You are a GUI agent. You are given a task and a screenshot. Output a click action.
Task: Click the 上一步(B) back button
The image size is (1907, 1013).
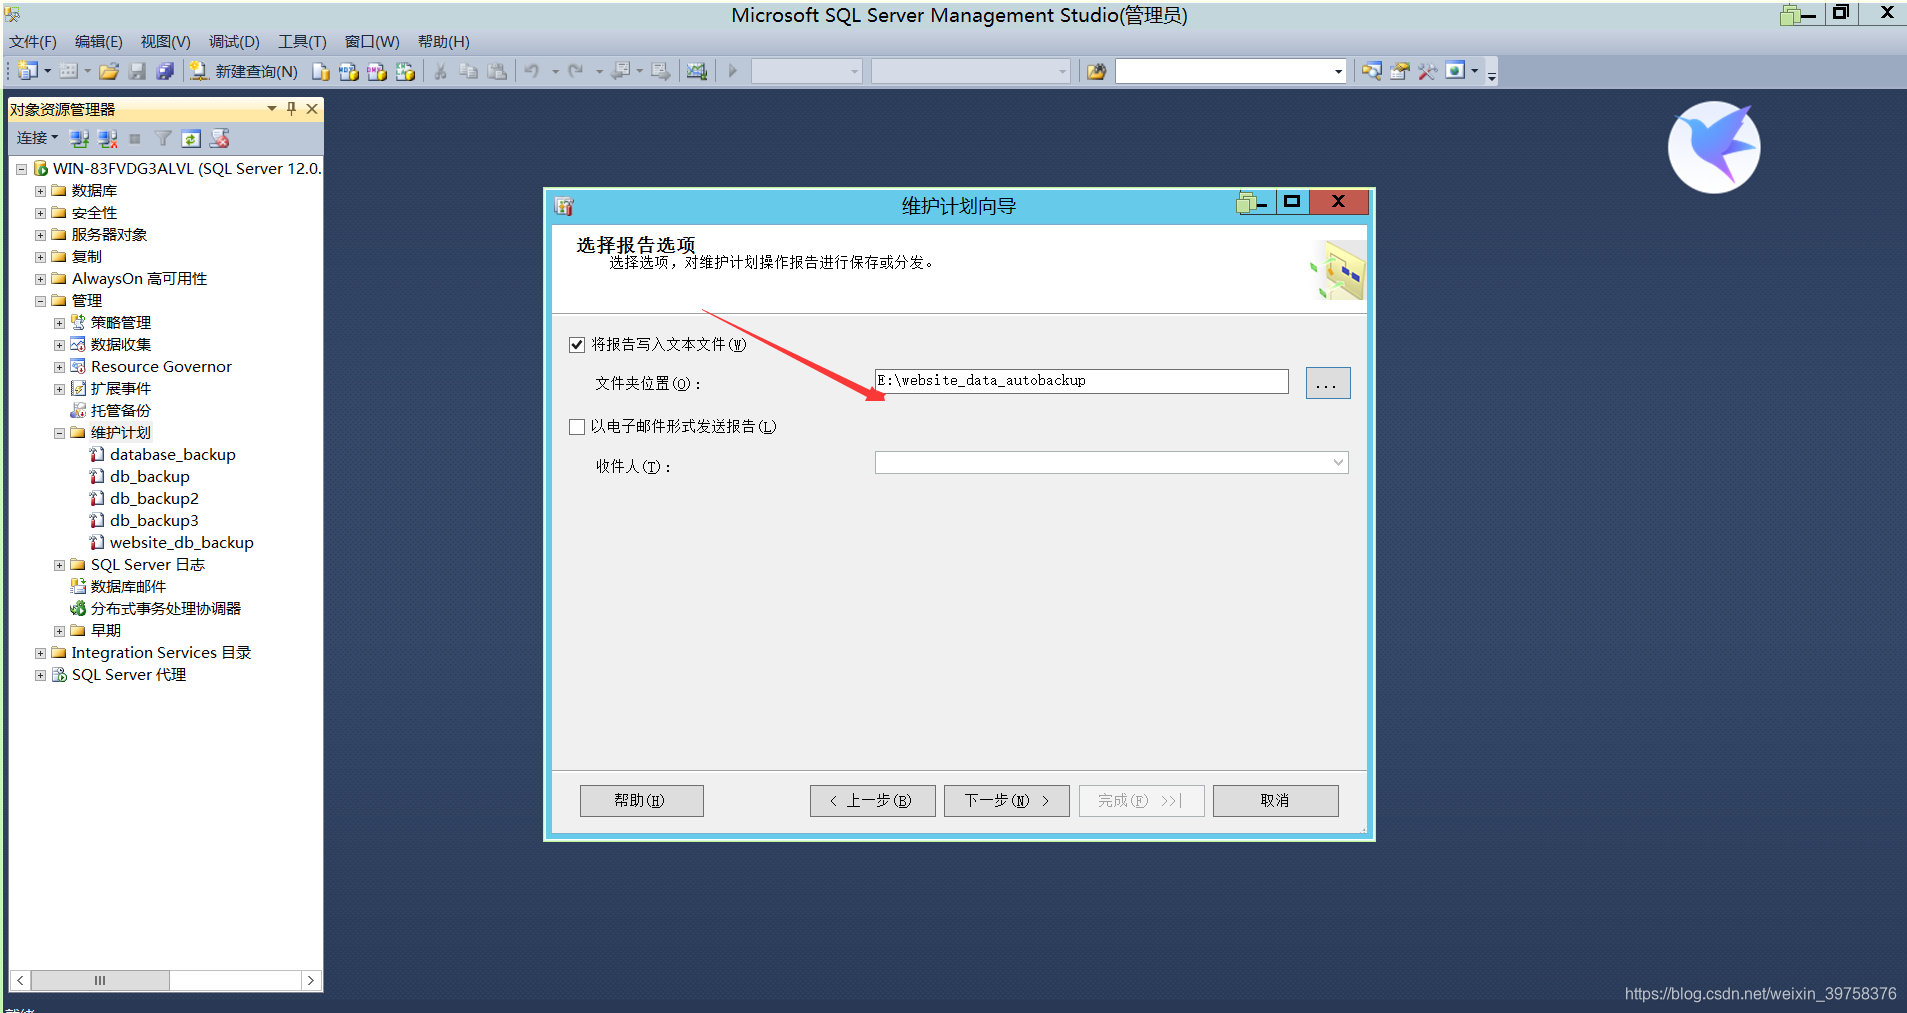[873, 801]
